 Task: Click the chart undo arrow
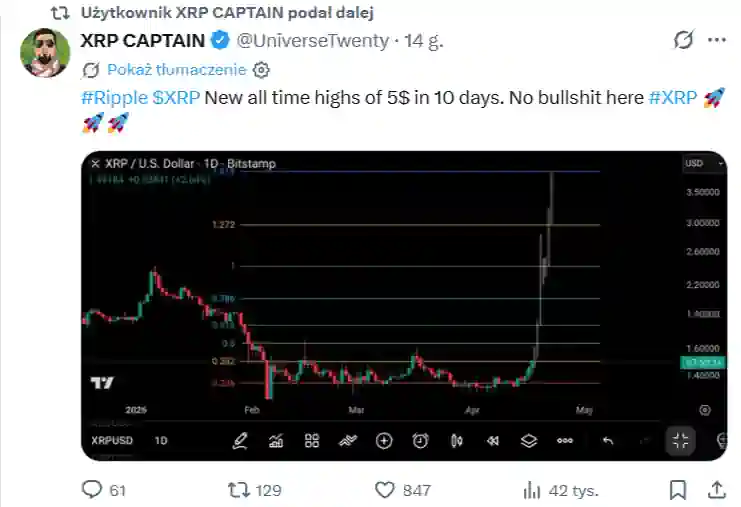[x=608, y=440]
